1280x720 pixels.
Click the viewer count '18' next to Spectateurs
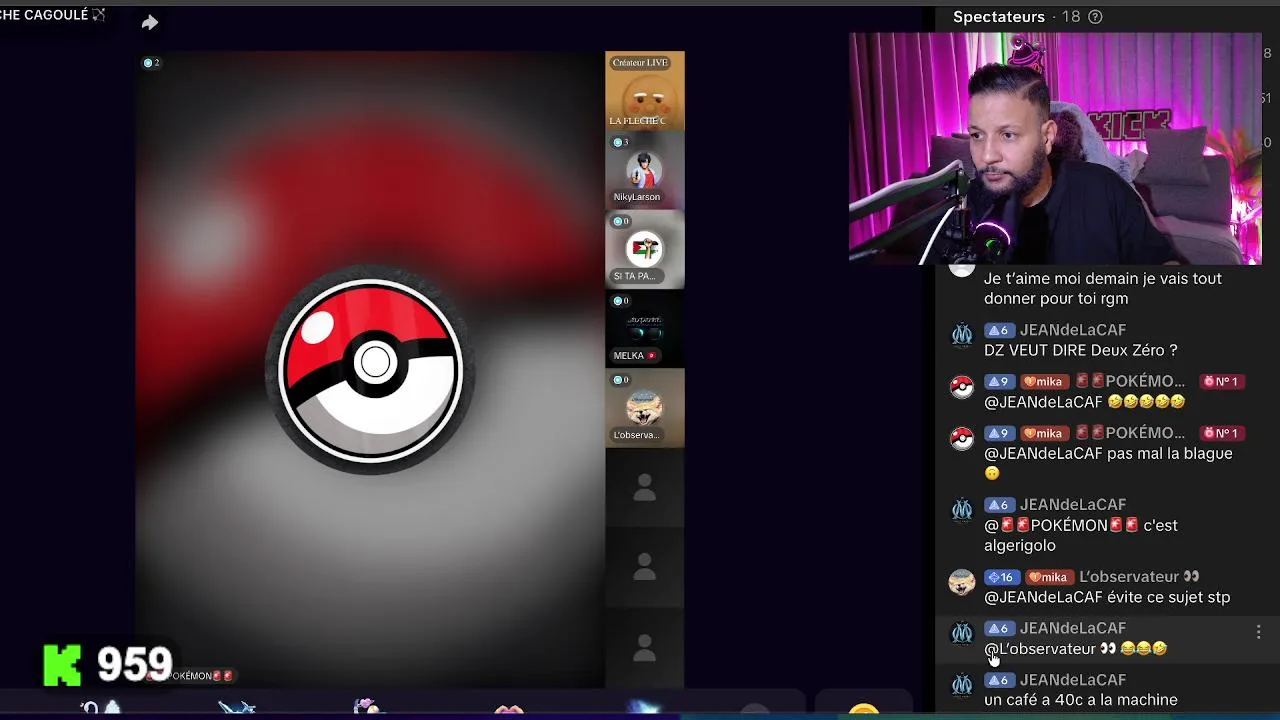click(x=1071, y=17)
